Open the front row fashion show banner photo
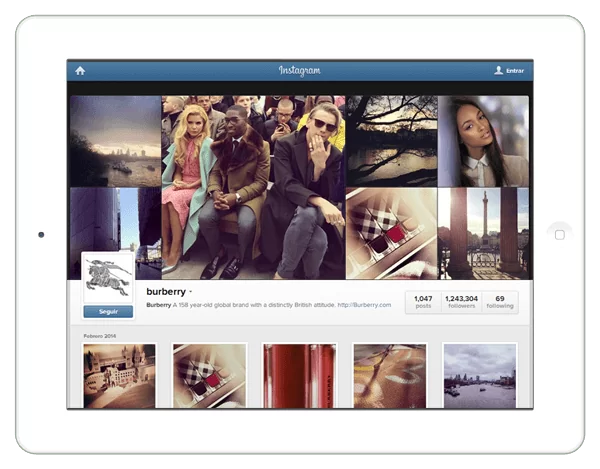 [253, 187]
